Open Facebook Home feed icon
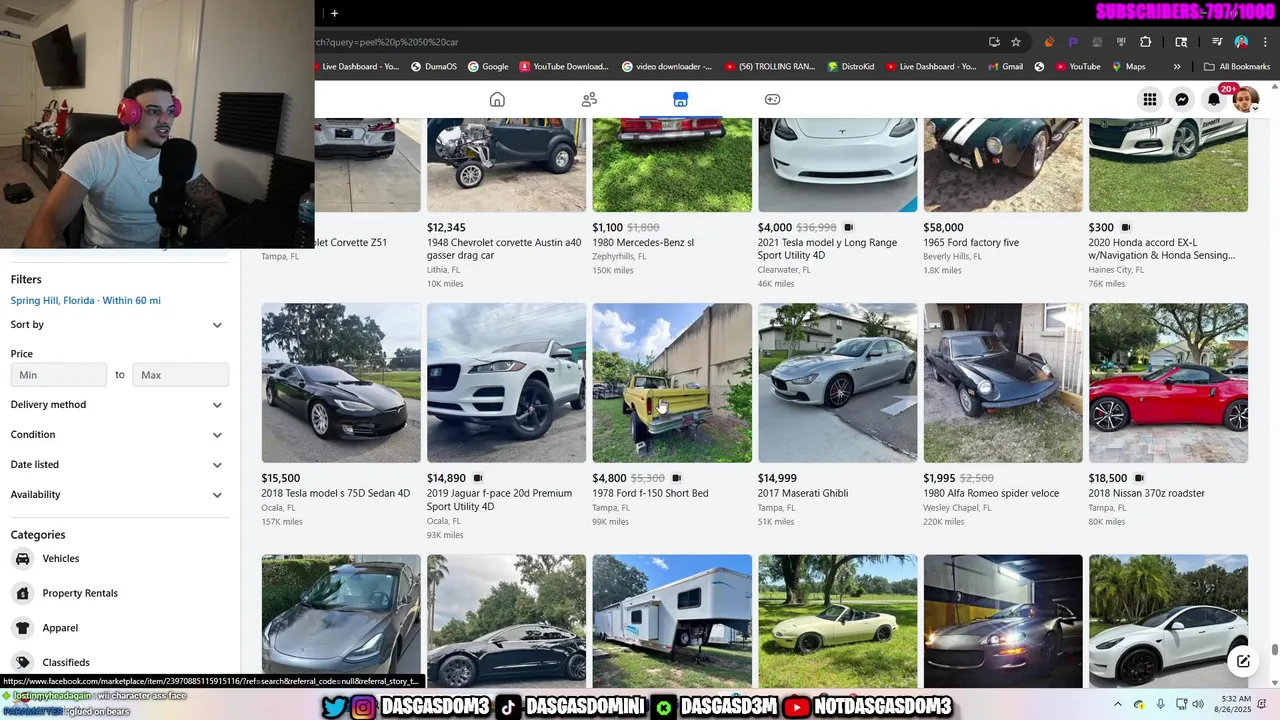Viewport: 1280px width, 720px height. [x=497, y=99]
